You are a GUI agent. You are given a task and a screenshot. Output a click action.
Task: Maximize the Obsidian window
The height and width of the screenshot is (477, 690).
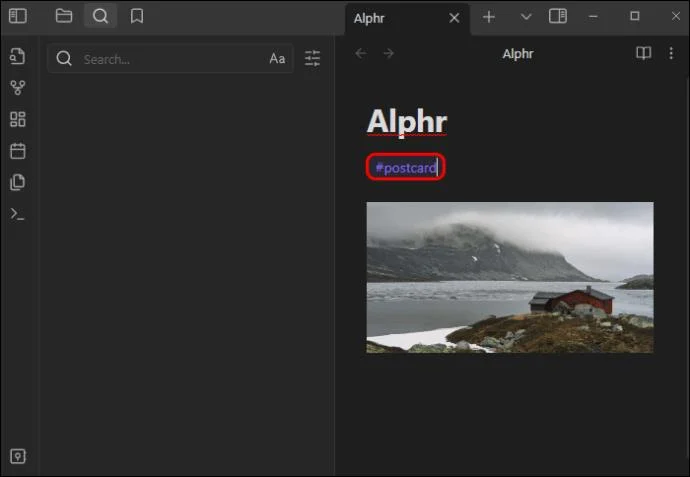point(635,16)
